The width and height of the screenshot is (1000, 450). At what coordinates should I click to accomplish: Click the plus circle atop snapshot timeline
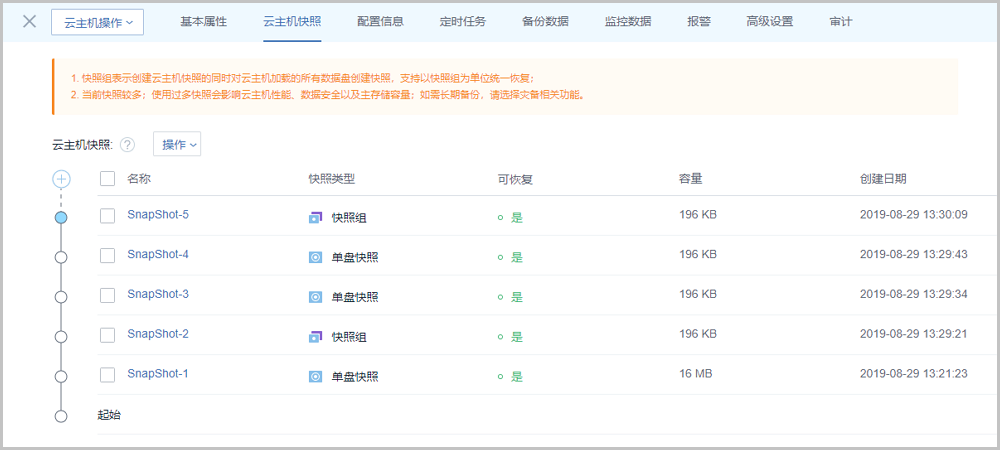click(61, 179)
